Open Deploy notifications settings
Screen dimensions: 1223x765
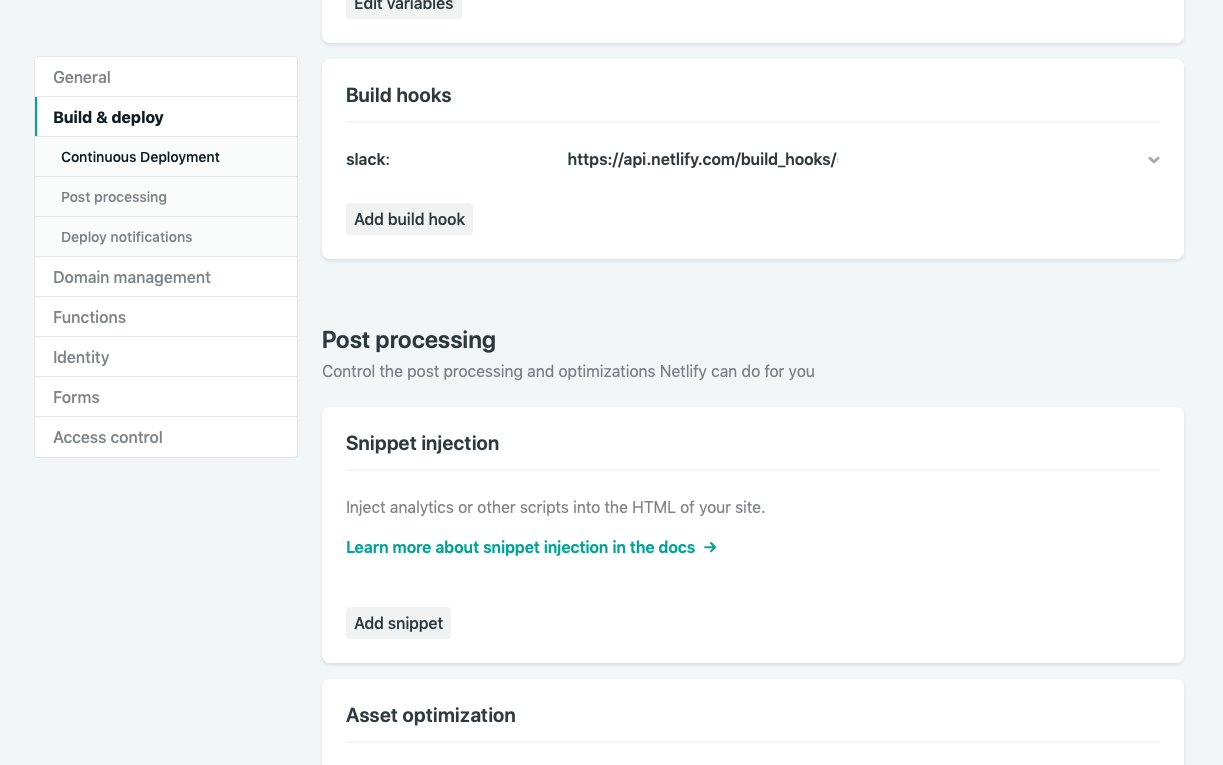126,237
